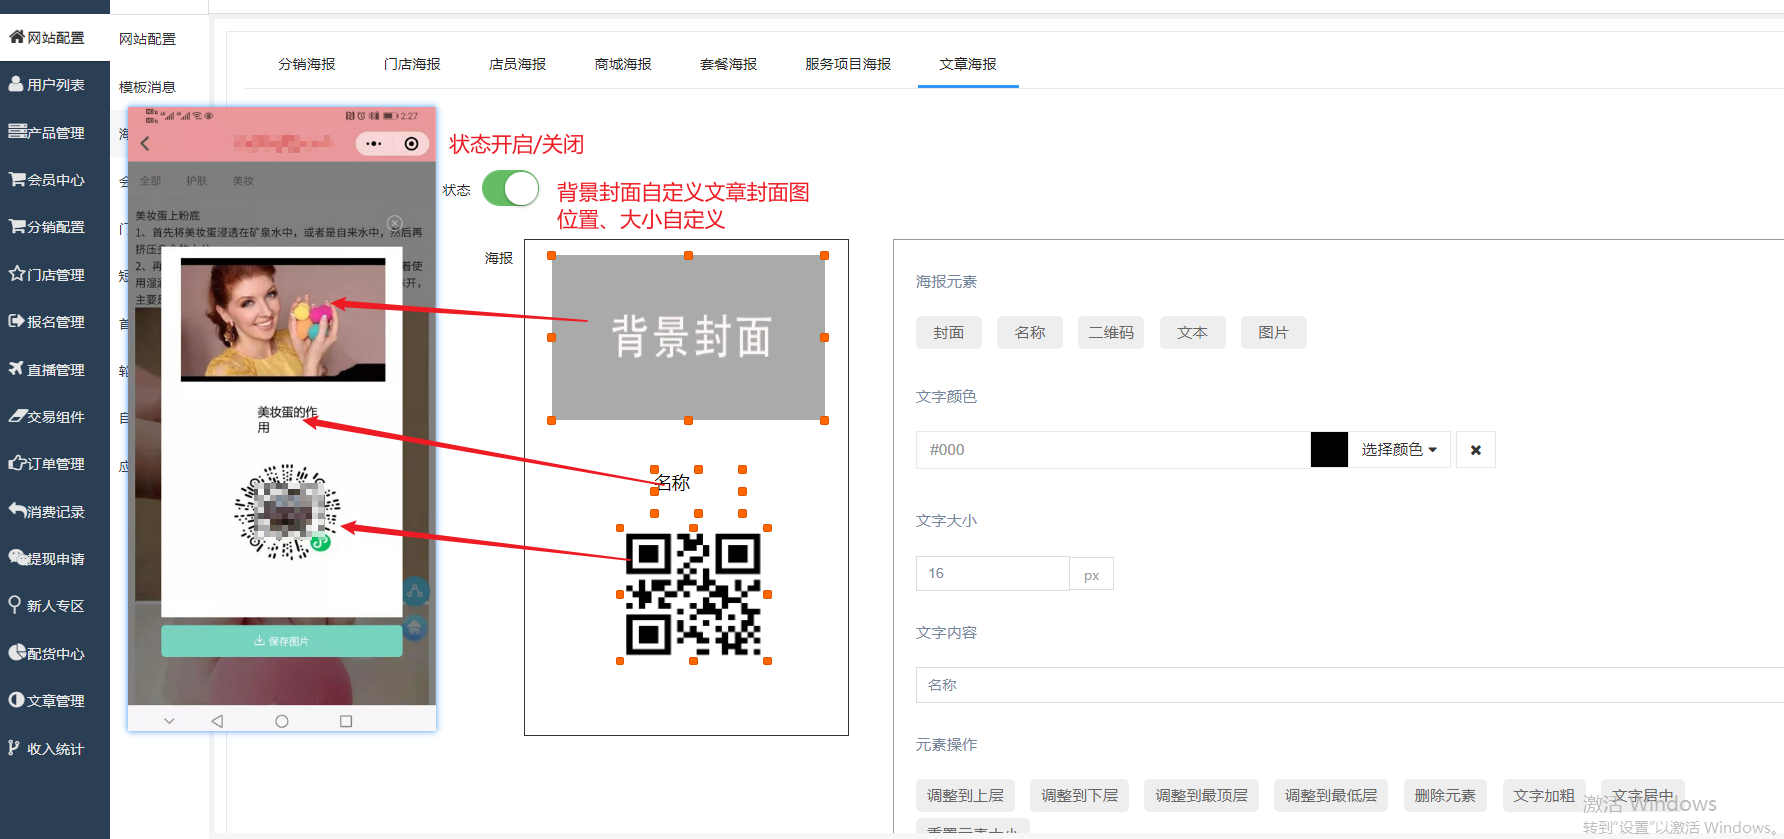The width and height of the screenshot is (1784, 839).
Task: Add 文本 poster element
Action: point(1192,333)
